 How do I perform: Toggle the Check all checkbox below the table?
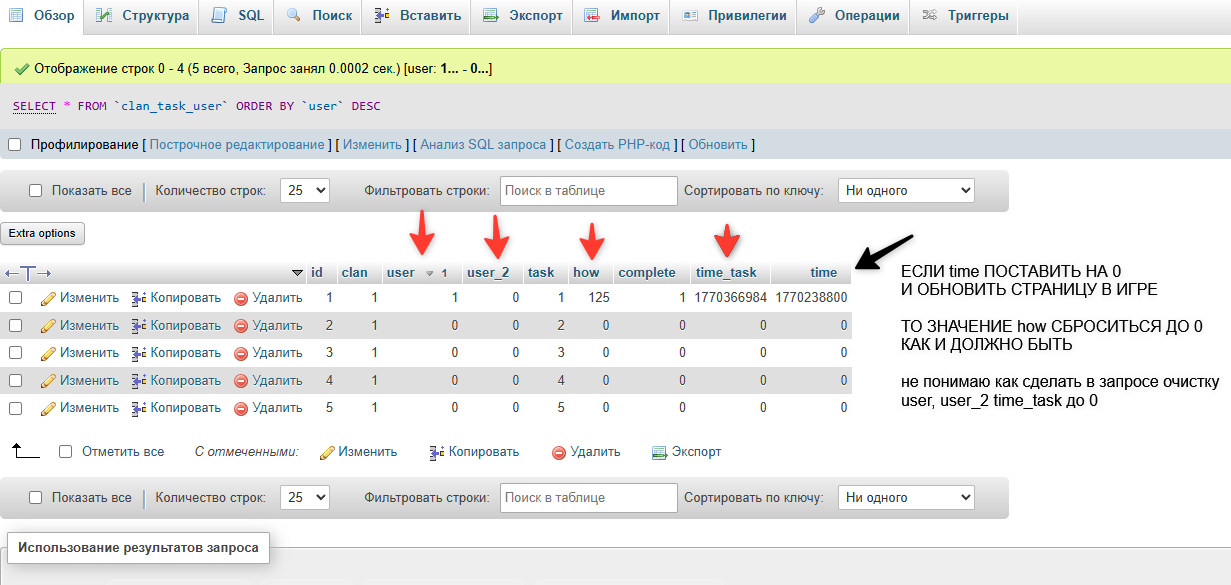(66, 452)
